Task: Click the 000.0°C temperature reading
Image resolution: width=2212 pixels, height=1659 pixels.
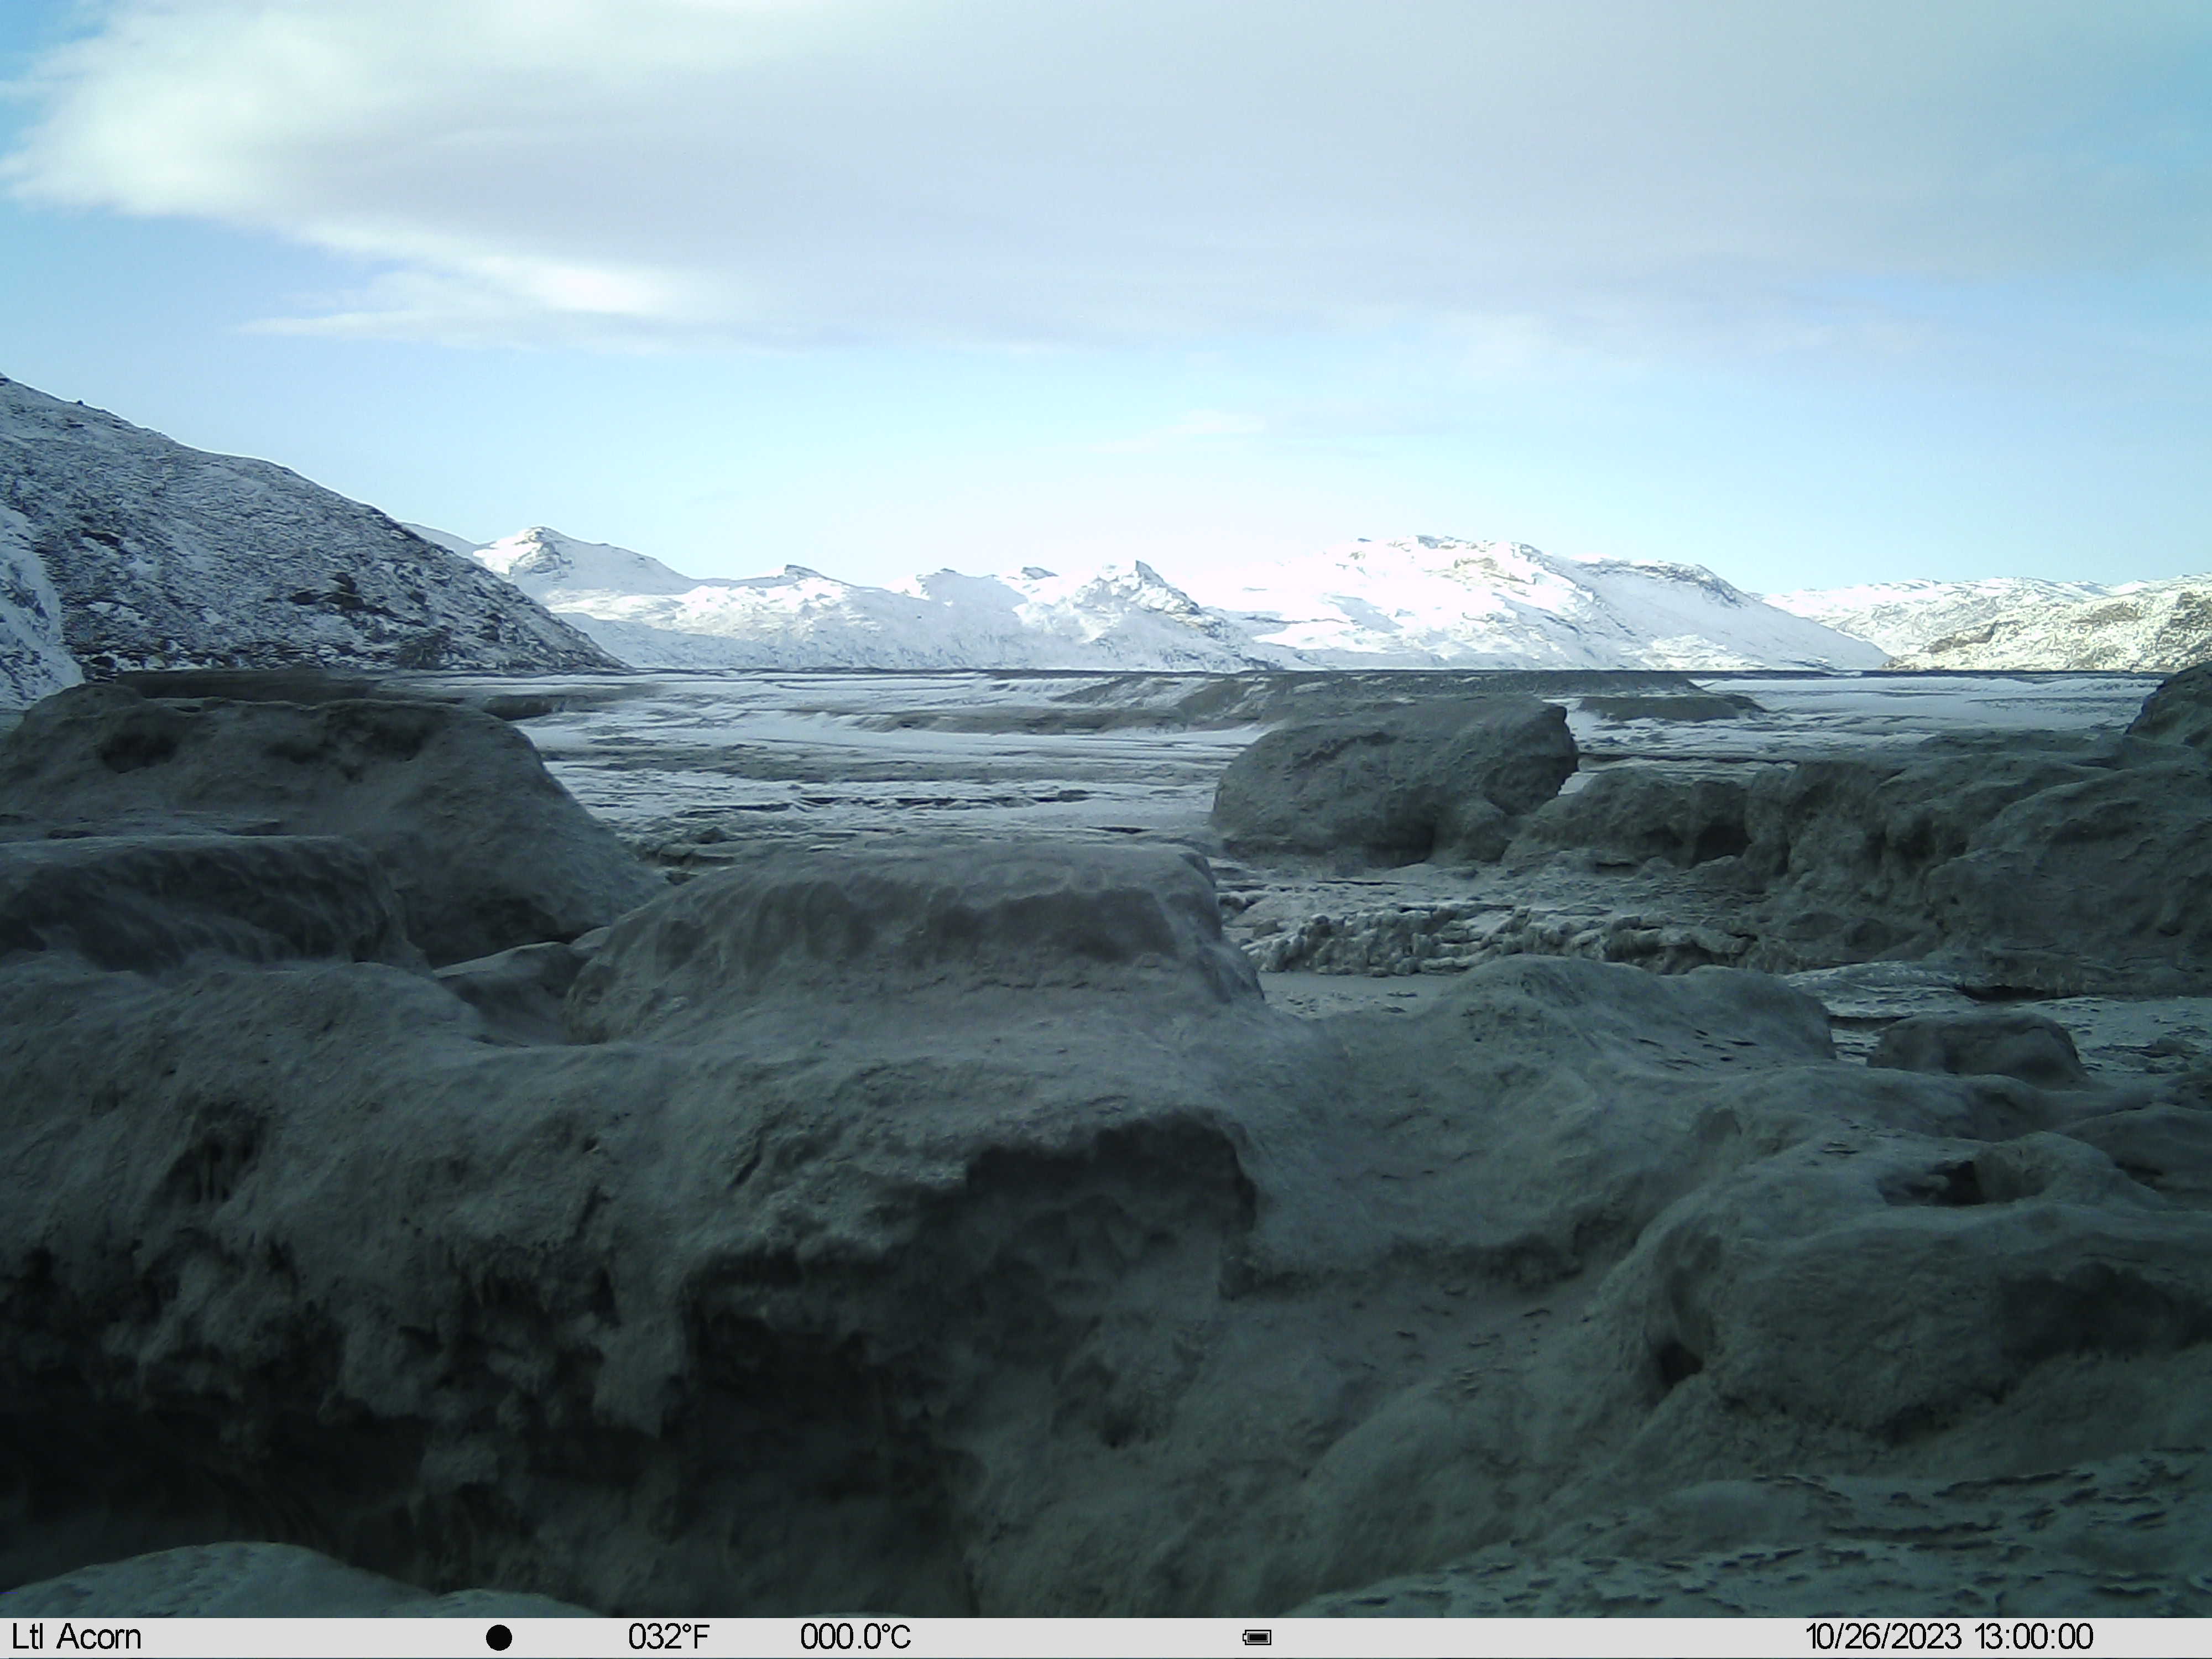Action: coord(855,1637)
